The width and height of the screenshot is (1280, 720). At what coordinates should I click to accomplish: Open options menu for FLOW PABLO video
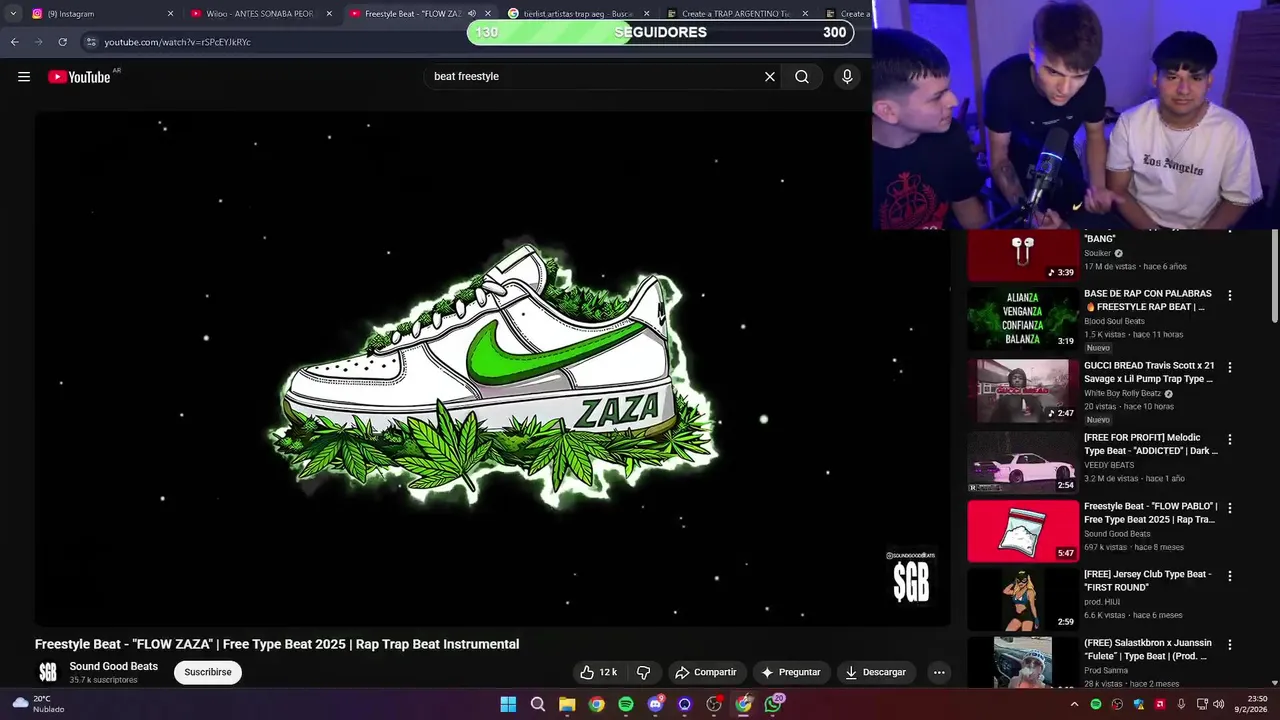tap(1230, 508)
